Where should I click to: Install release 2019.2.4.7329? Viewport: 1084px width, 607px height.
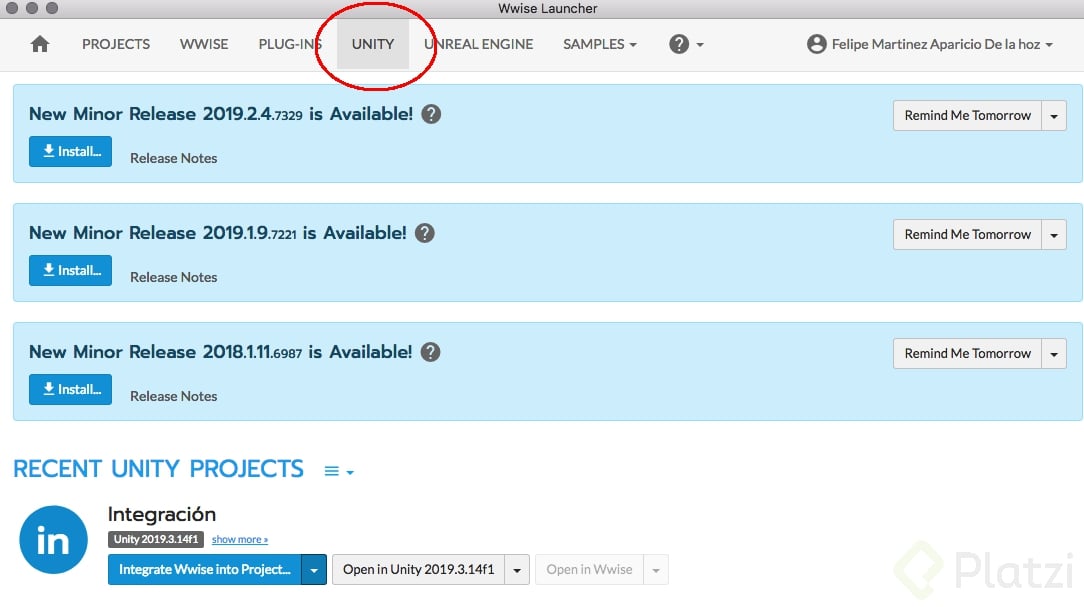click(71, 151)
